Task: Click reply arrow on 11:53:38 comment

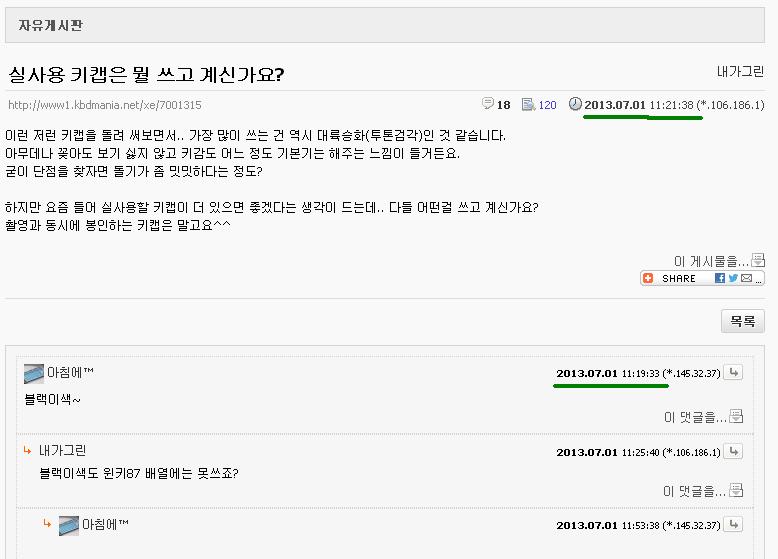Action: (733, 524)
